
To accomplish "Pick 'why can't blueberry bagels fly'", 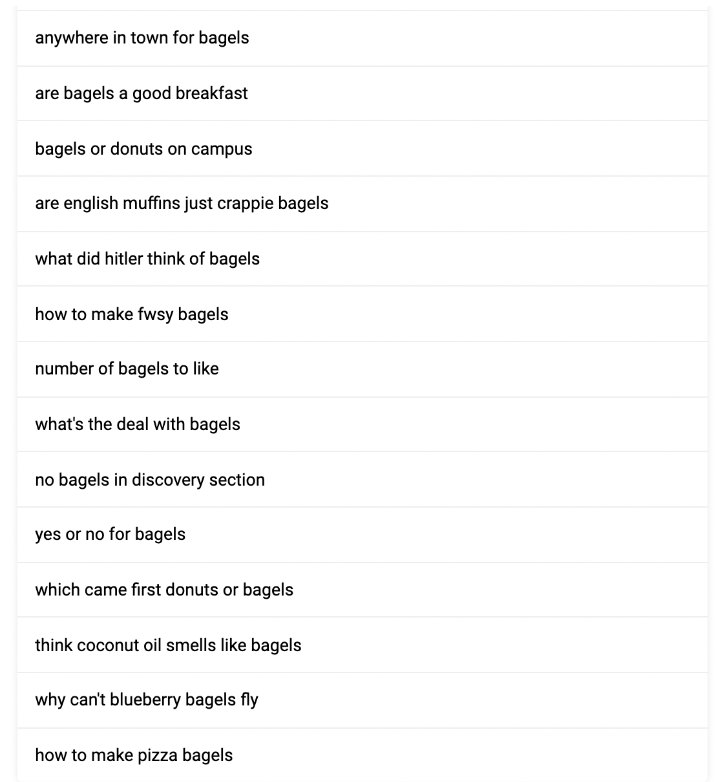I will (x=146, y=700).
